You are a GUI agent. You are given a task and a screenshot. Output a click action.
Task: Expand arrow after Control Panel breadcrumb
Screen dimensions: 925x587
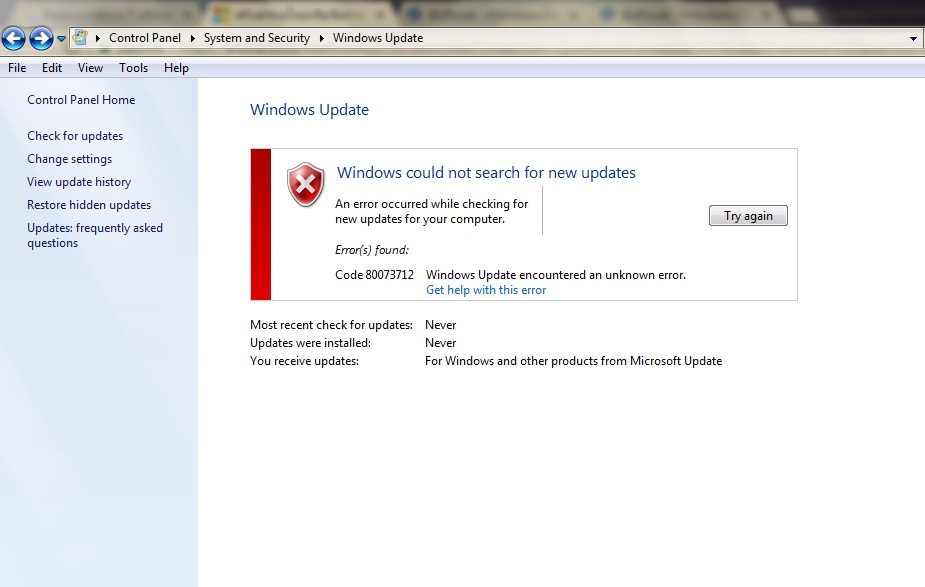click(x=192, y=38)
